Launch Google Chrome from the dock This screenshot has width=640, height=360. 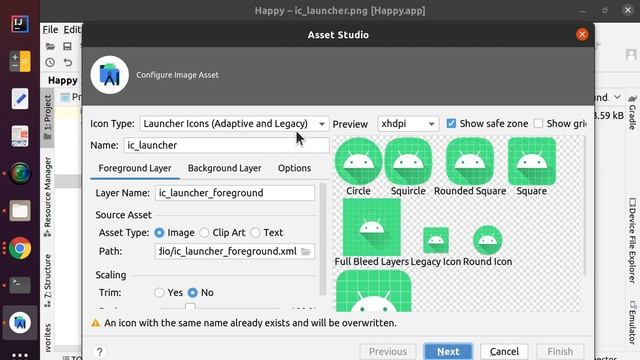pos(20,248)
